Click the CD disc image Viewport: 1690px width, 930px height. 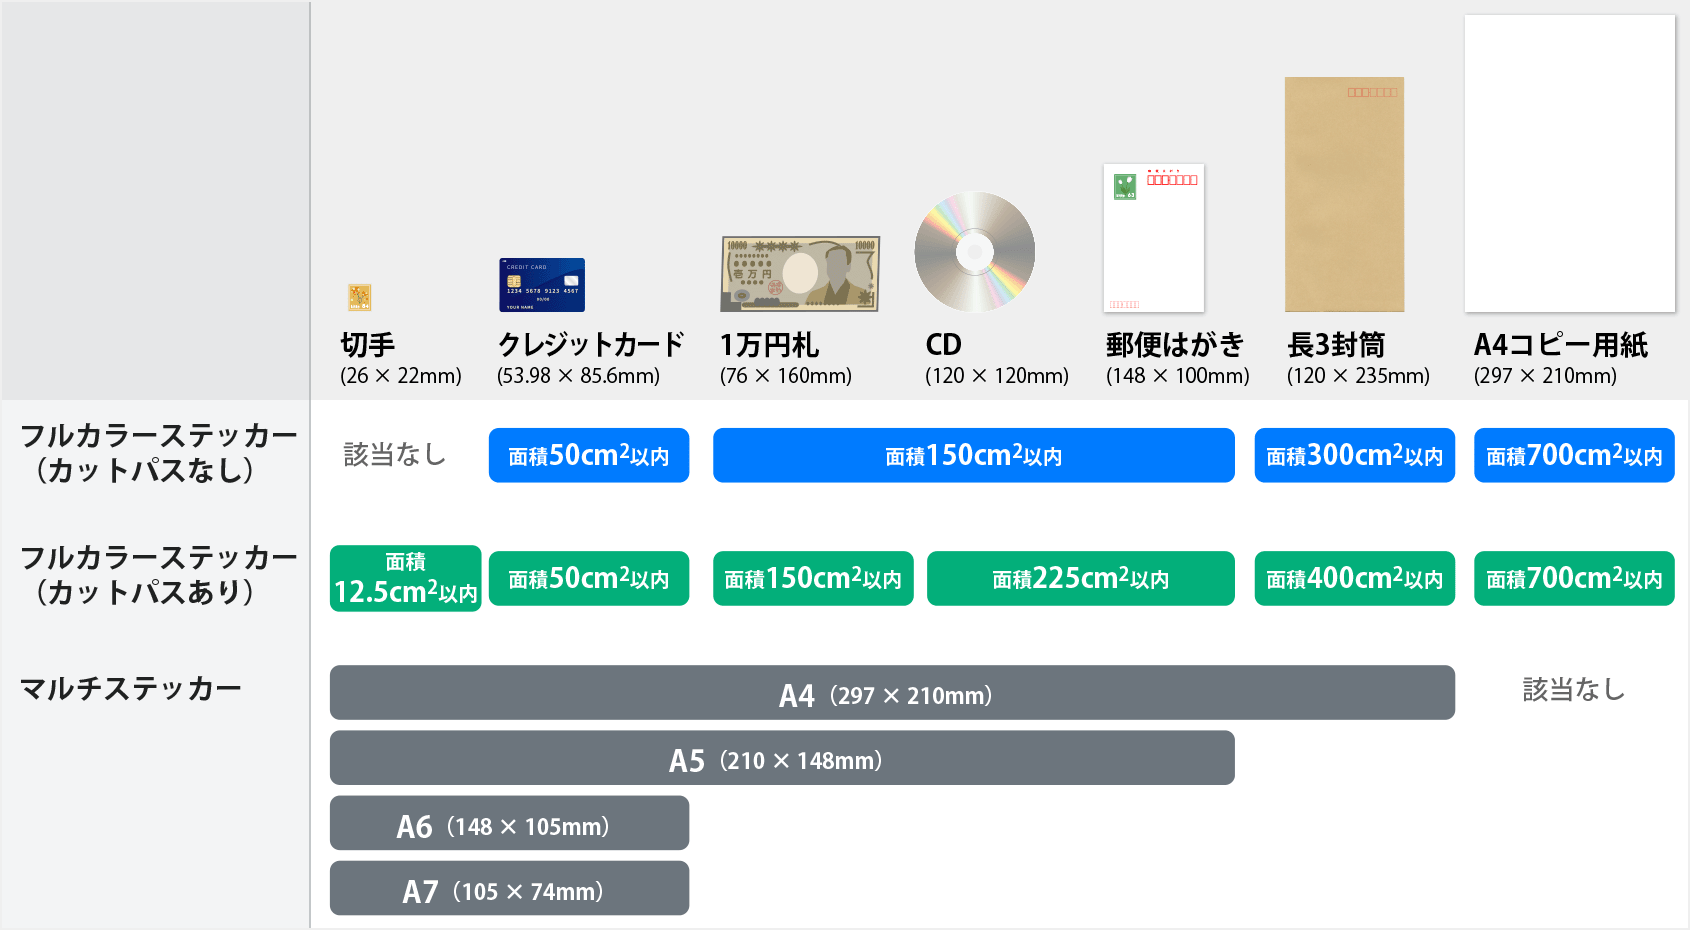pyautogui.click(x=974, y=252)
